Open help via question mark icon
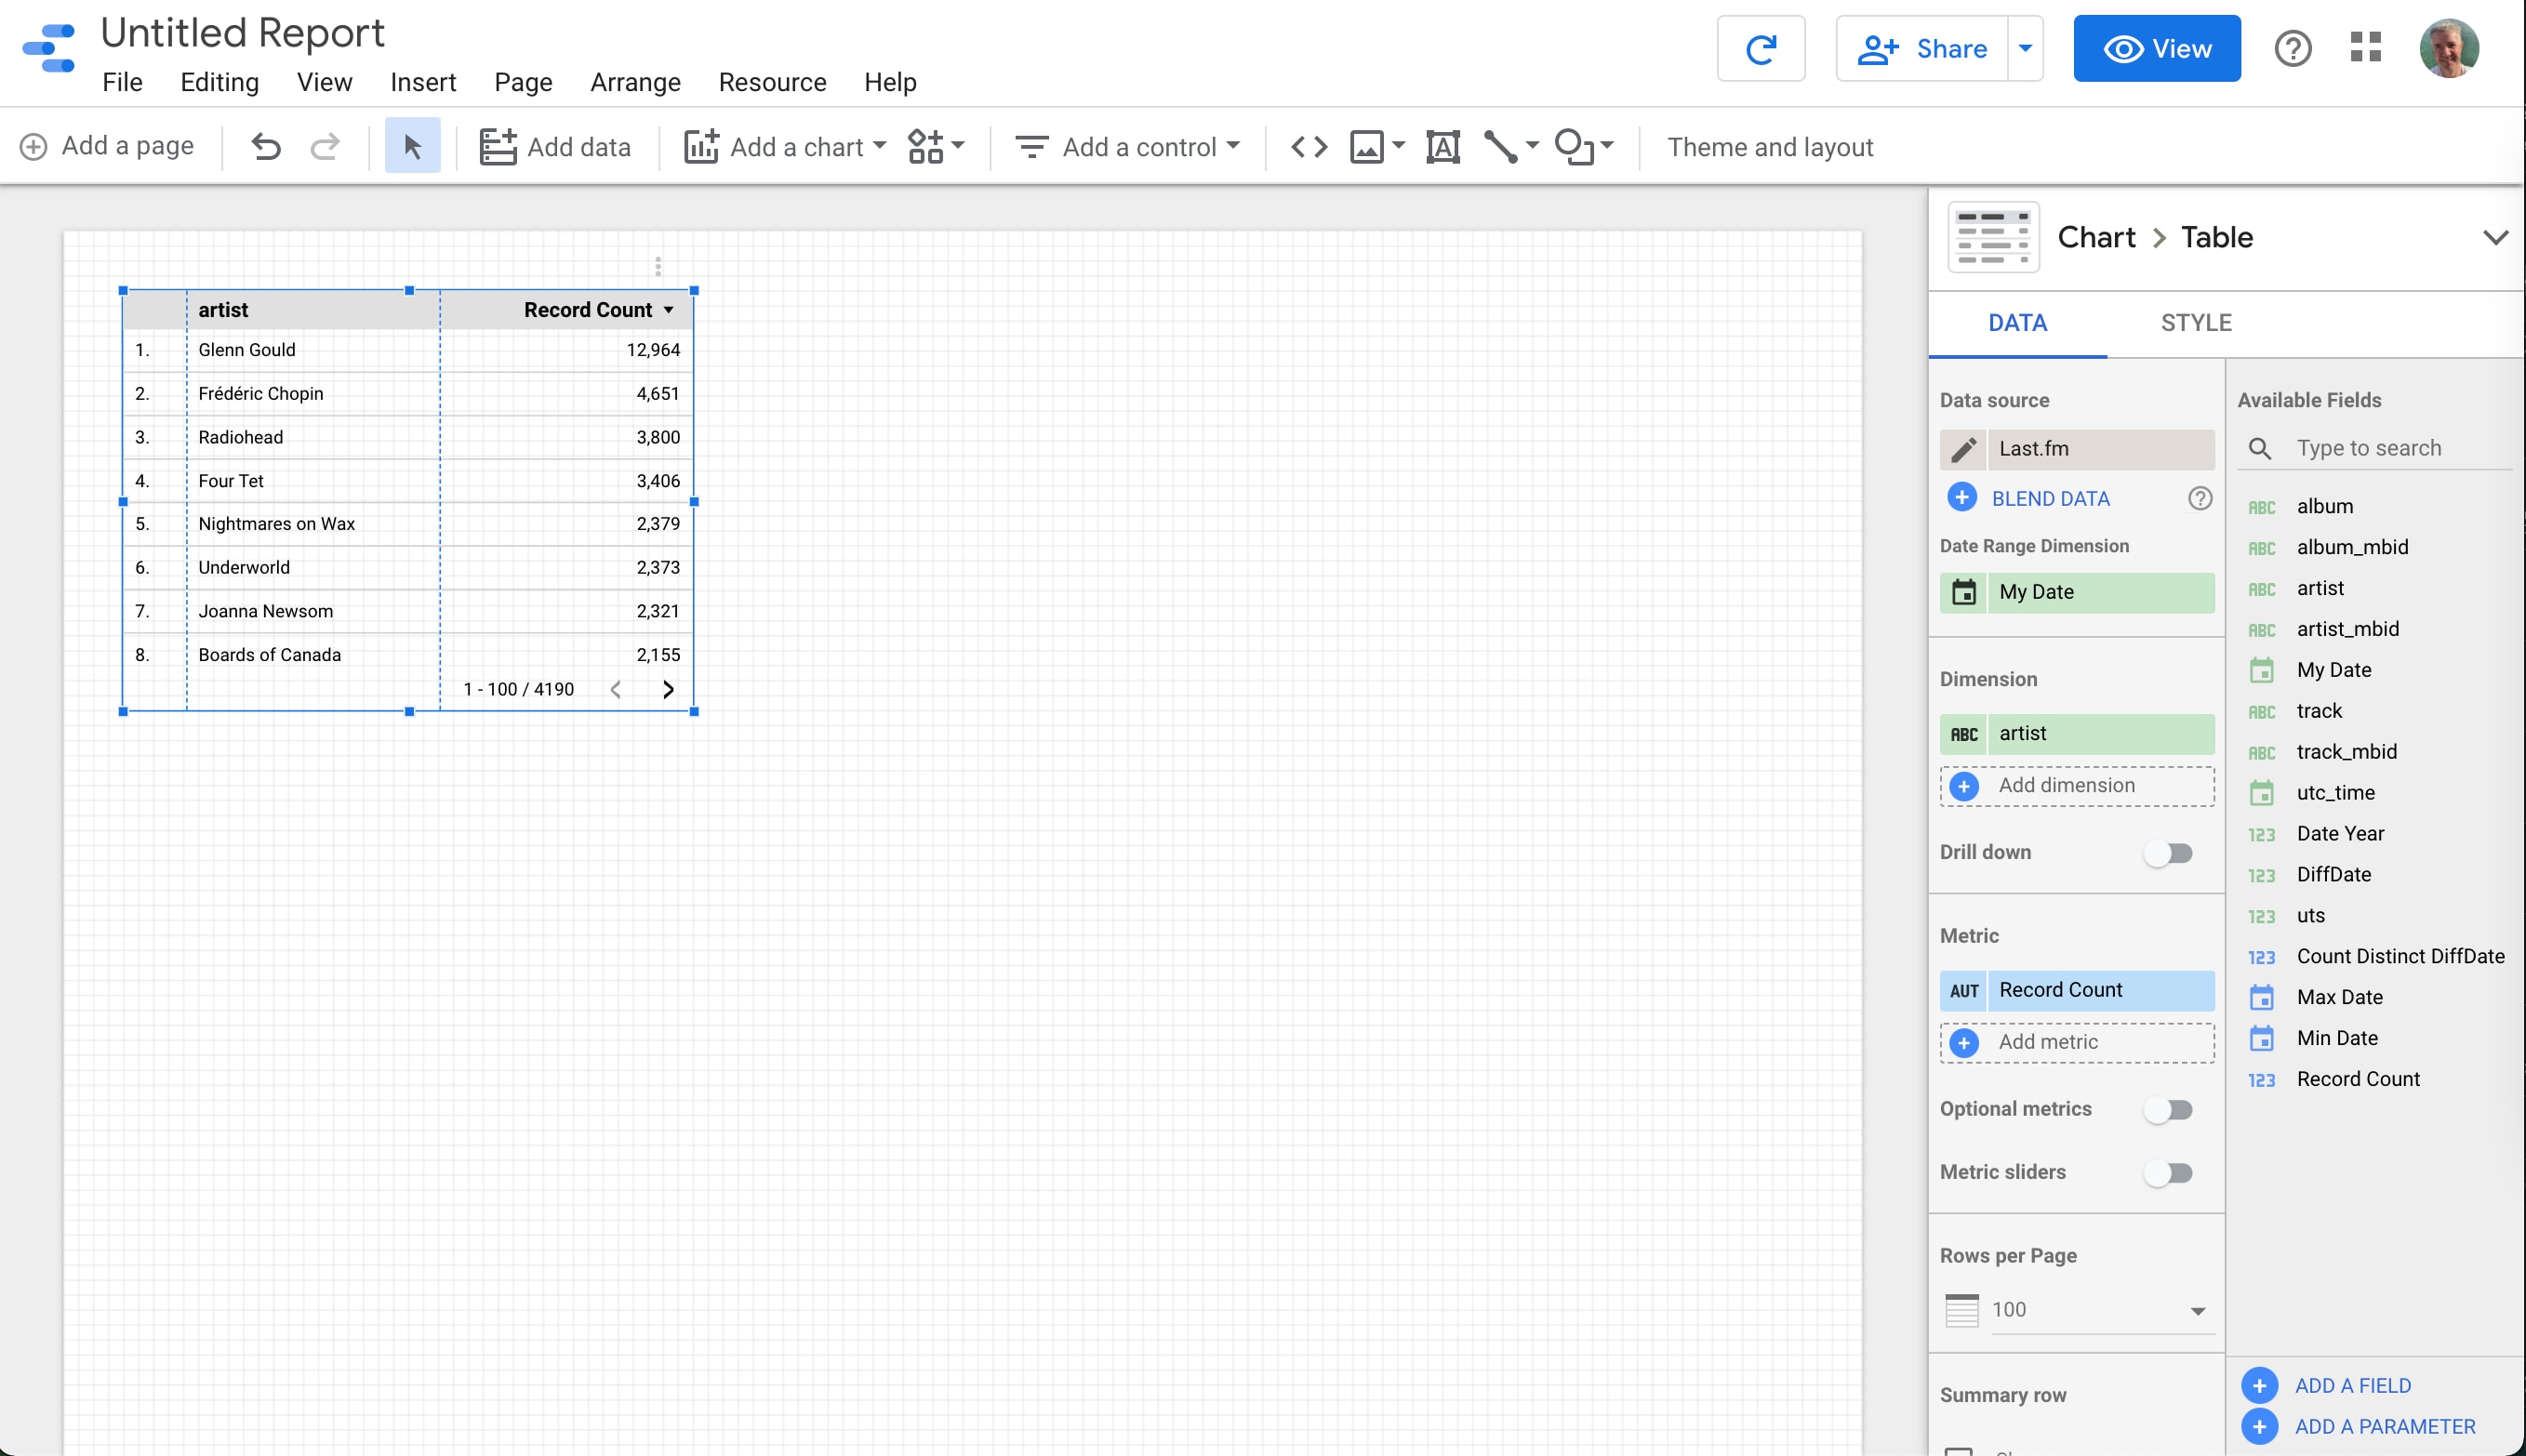Viewport: 2526px width, 1456px height. pyautogui.click(x=2292, y=49)
